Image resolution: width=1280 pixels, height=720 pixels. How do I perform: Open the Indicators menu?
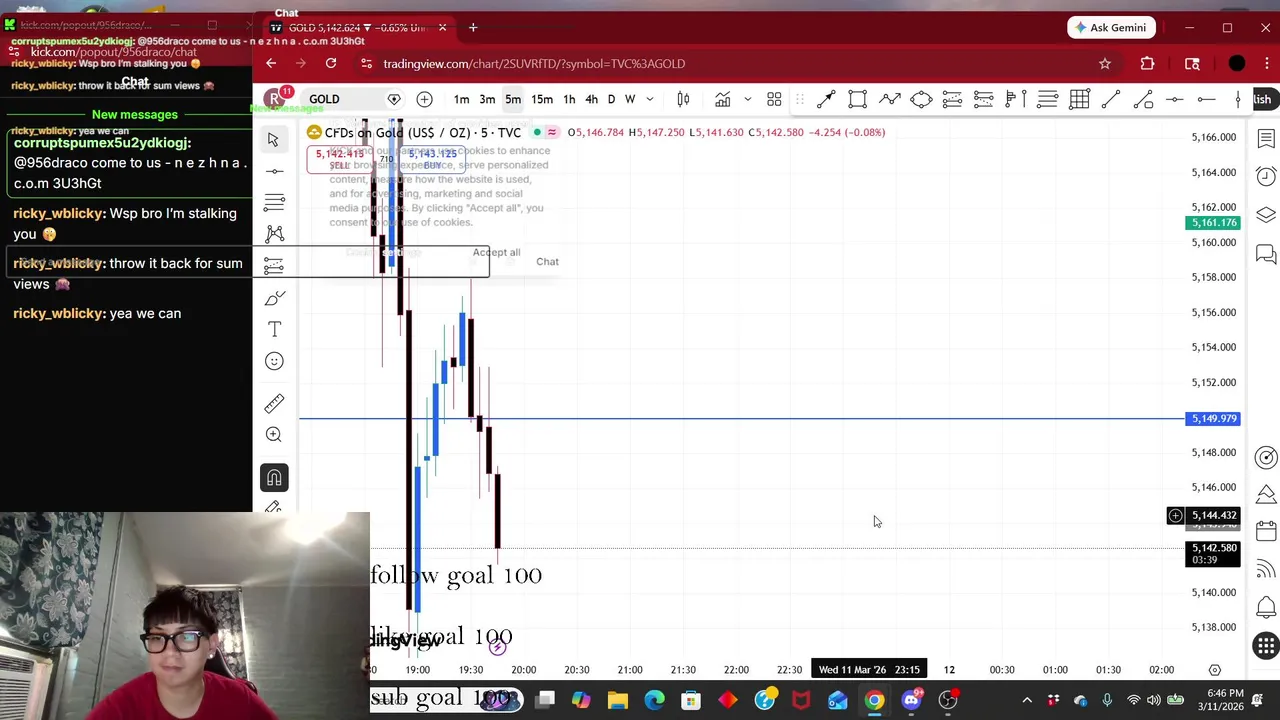point(722,99)
